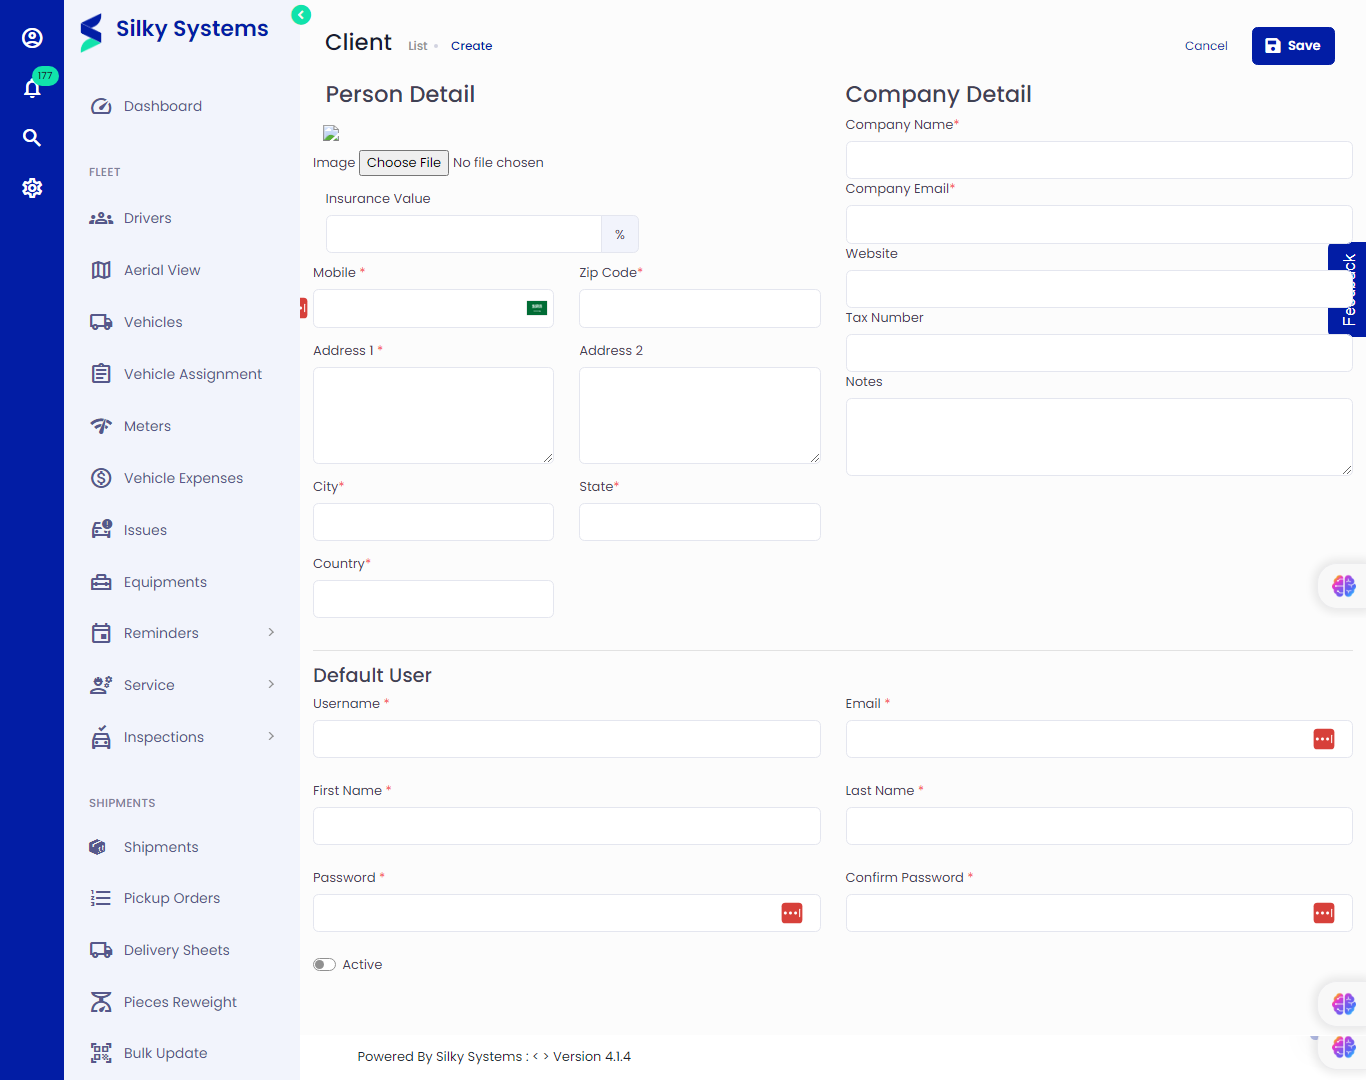Click the Save button
This screenshot has width=1366, height=1082.
point(1292,46)
